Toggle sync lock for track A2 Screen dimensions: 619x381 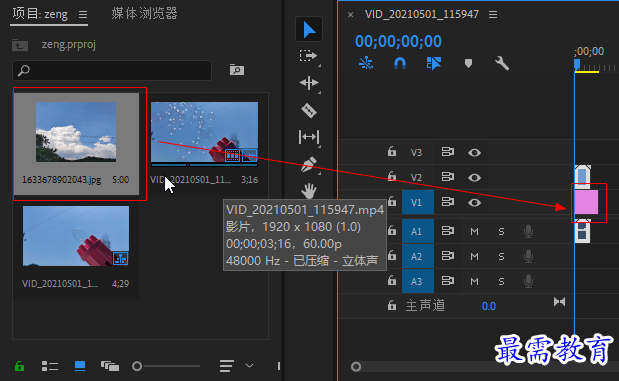coord(448,255)
